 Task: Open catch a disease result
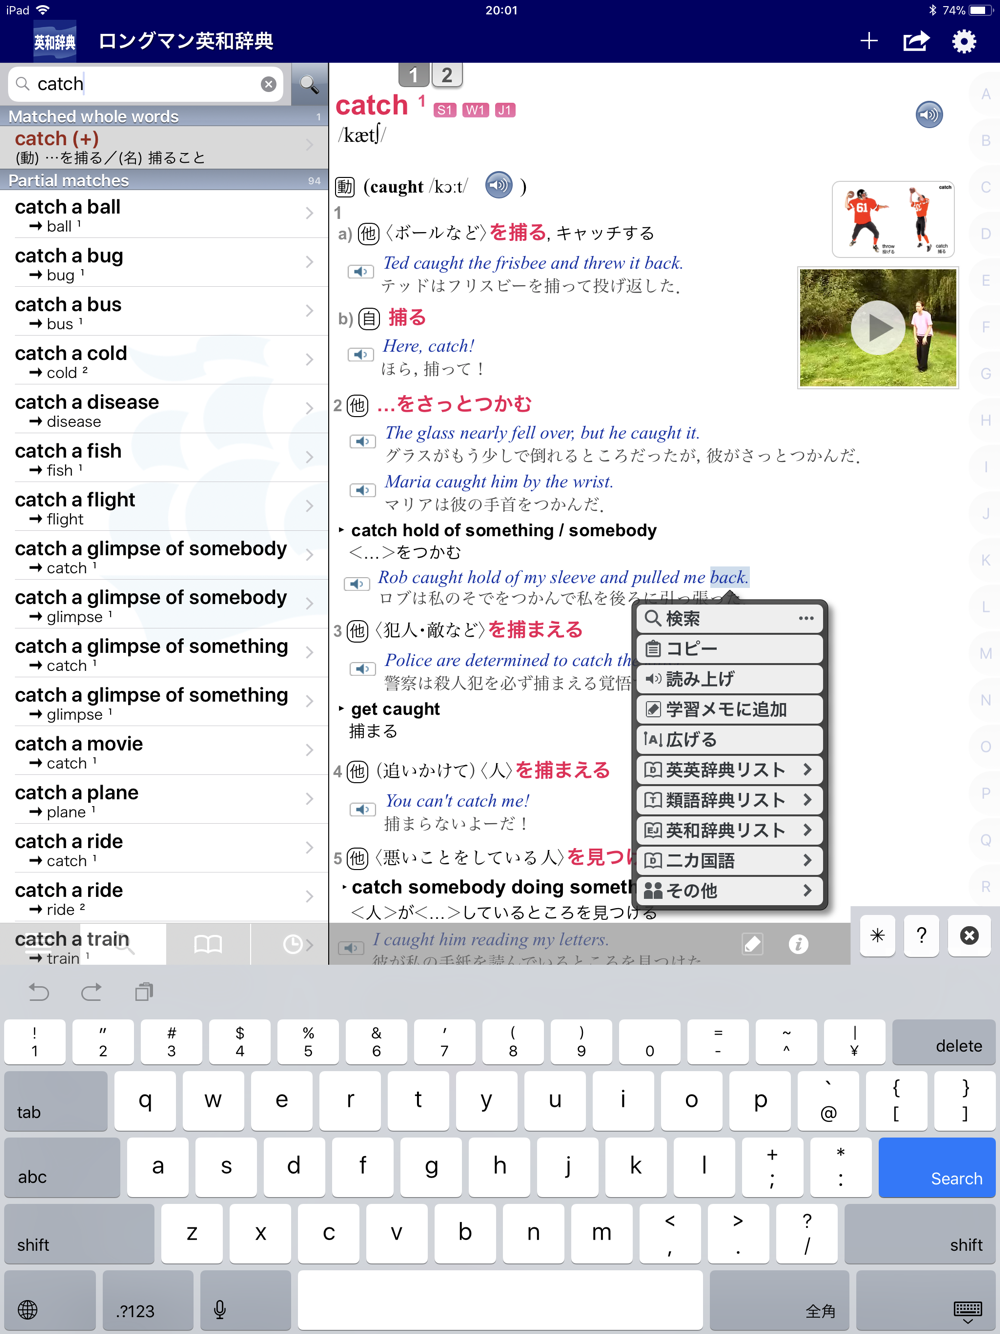pos(164,409)
